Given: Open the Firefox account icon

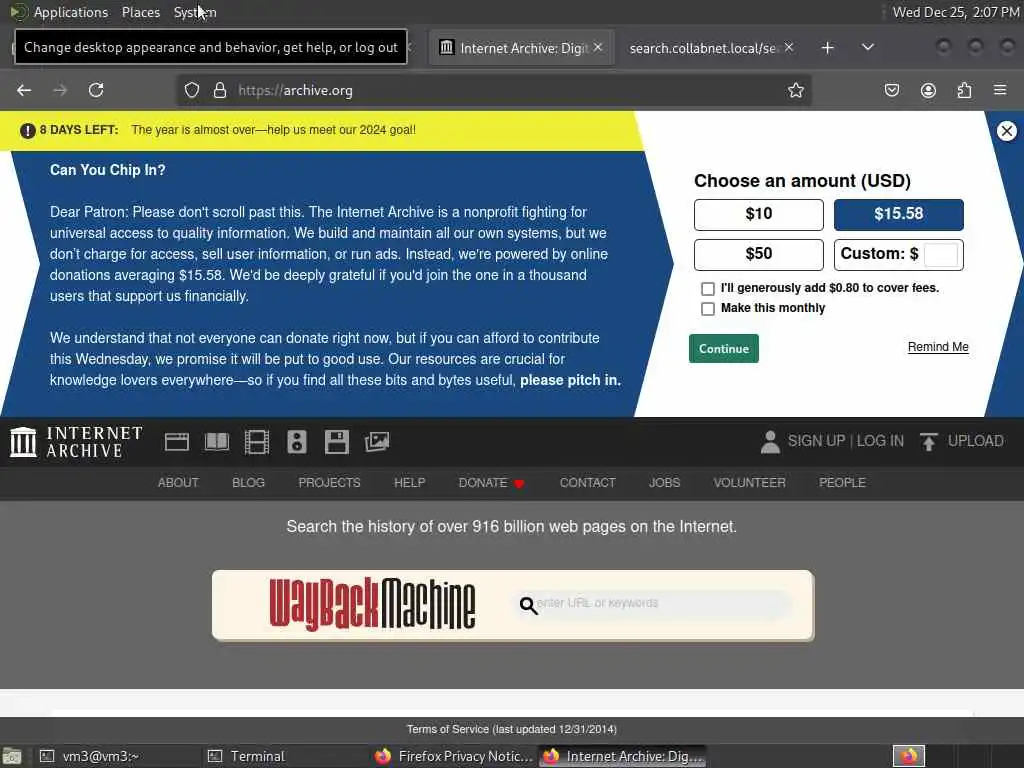Looking at the screenshot, I should (x=928, y=90).
